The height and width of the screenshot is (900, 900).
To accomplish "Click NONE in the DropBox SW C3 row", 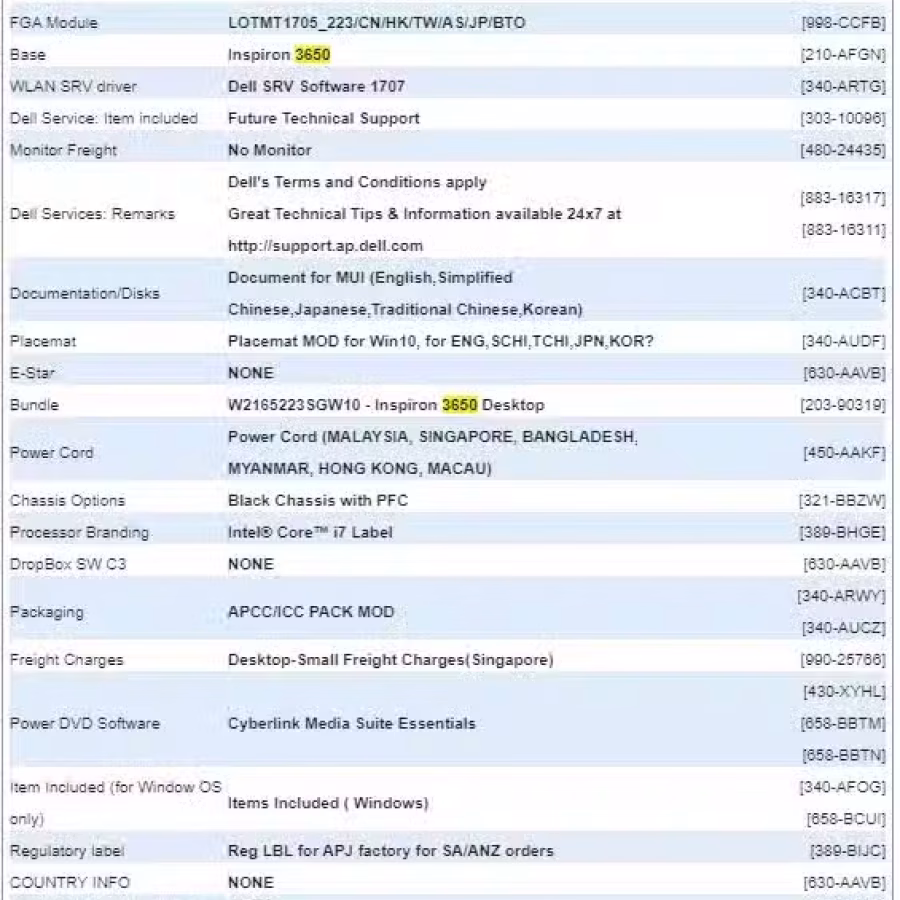I will point(251,564).
